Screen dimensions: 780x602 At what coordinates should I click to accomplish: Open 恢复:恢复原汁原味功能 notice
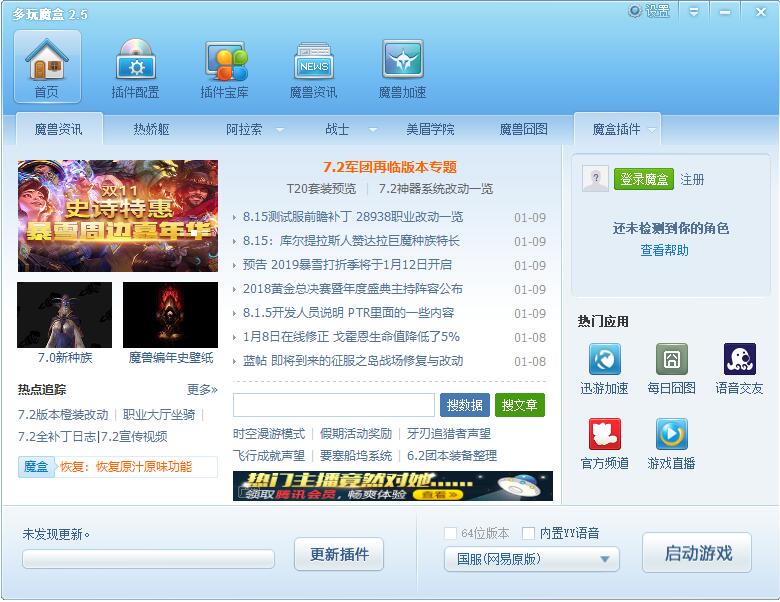126,467
